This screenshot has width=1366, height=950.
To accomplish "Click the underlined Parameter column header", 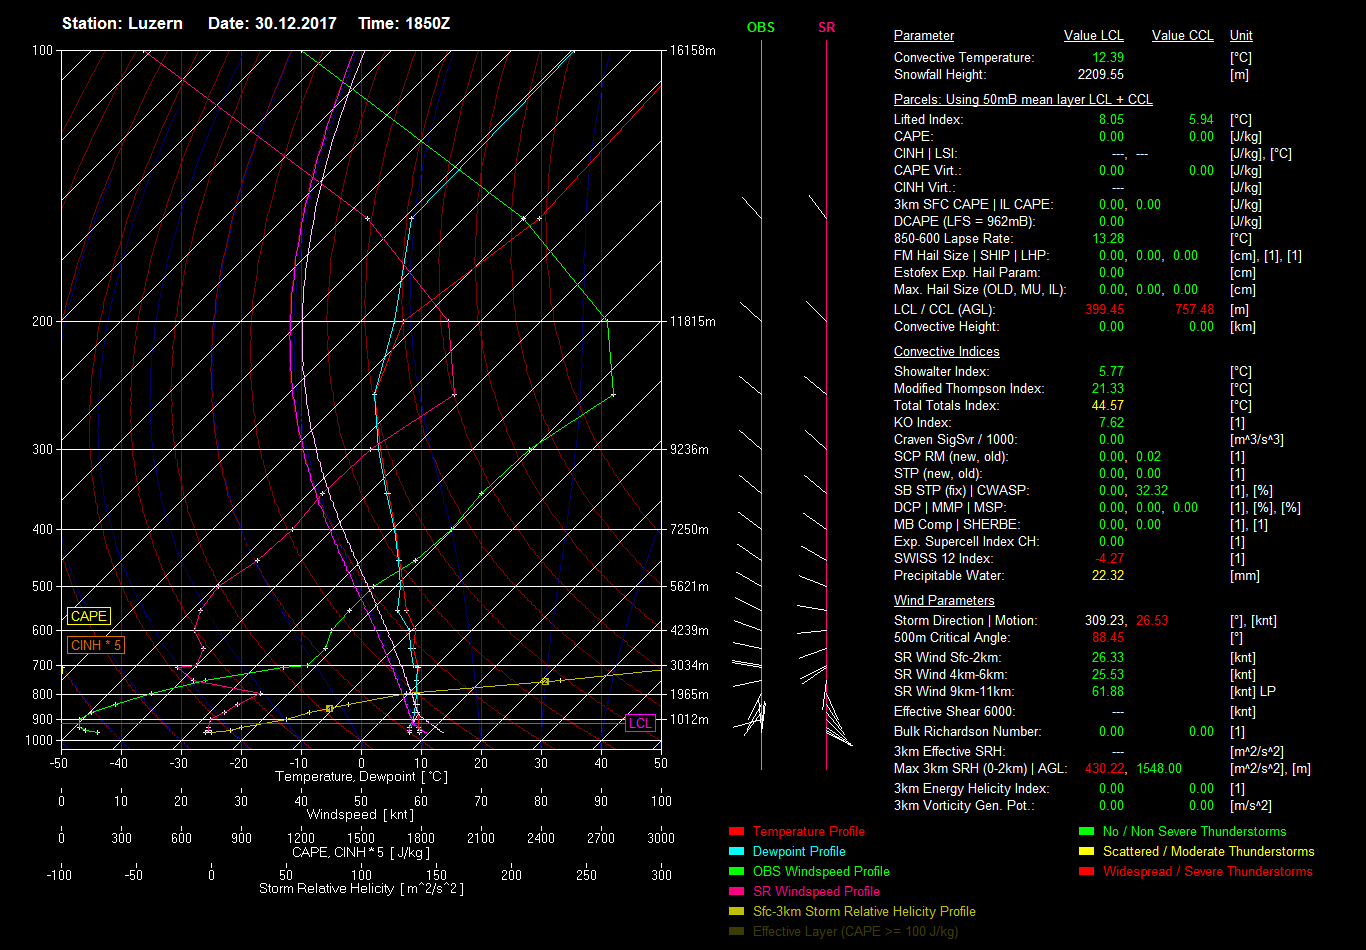I will (x=923, y=36).
